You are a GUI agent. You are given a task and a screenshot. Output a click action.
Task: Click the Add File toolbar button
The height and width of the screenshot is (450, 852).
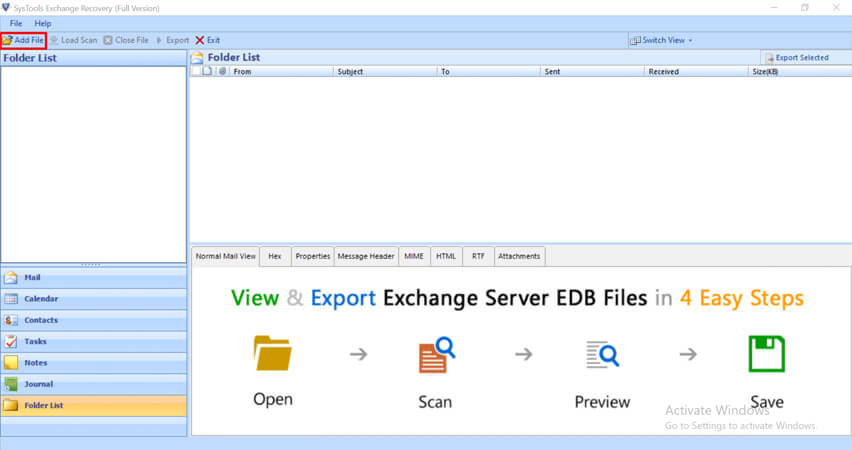[23, 40]
